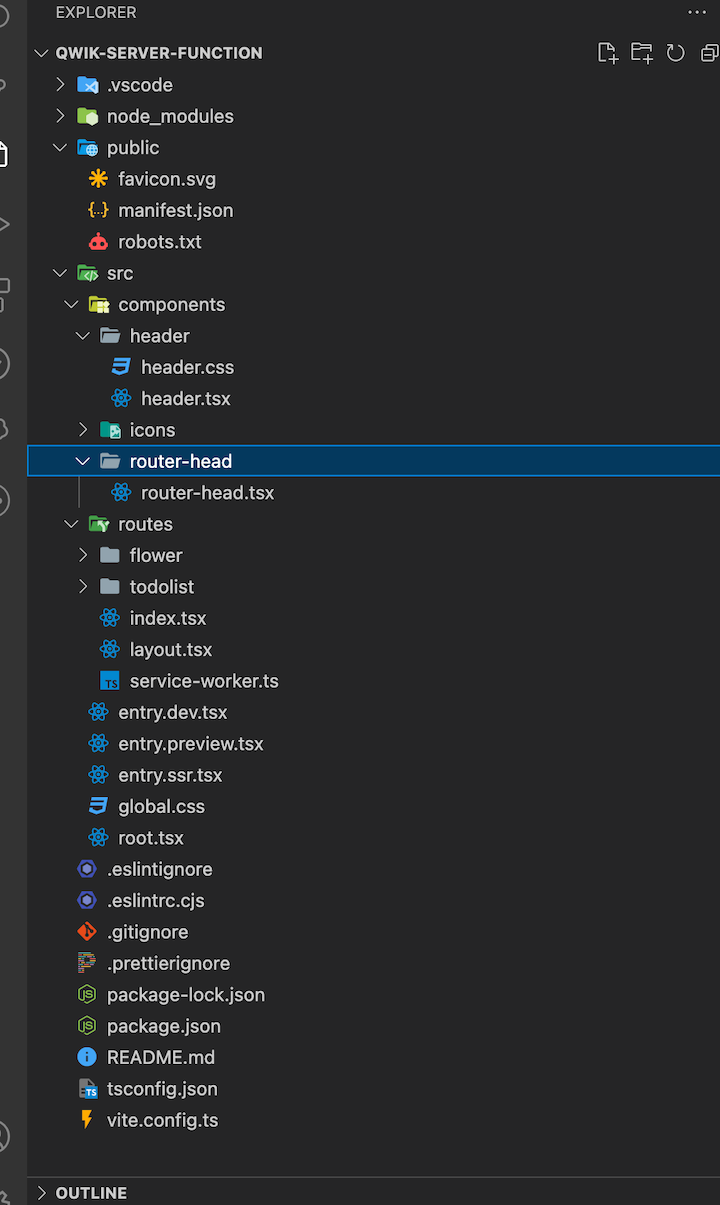Open robots.txt via its robot icon
Image resolution: width=720 pixels, height=1205 pixels.
pos(97,241)
